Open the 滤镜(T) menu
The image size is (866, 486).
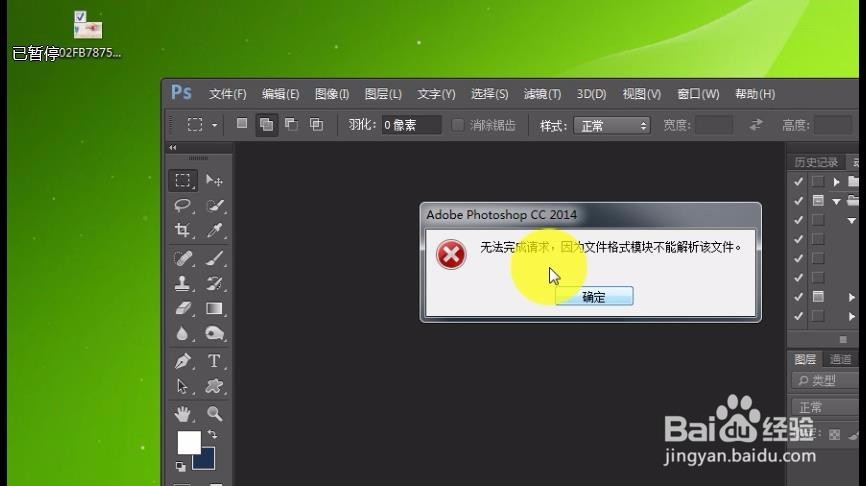pos(542,94)
